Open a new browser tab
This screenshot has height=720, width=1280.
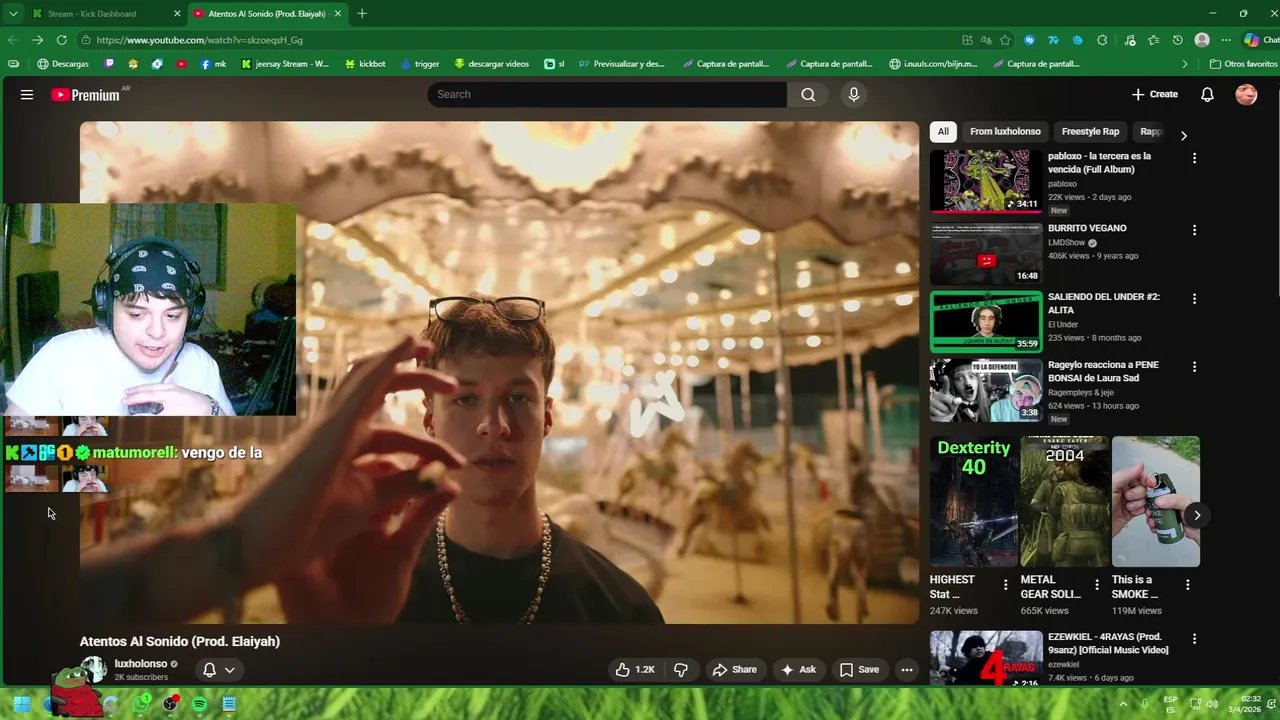coord(362,14)
